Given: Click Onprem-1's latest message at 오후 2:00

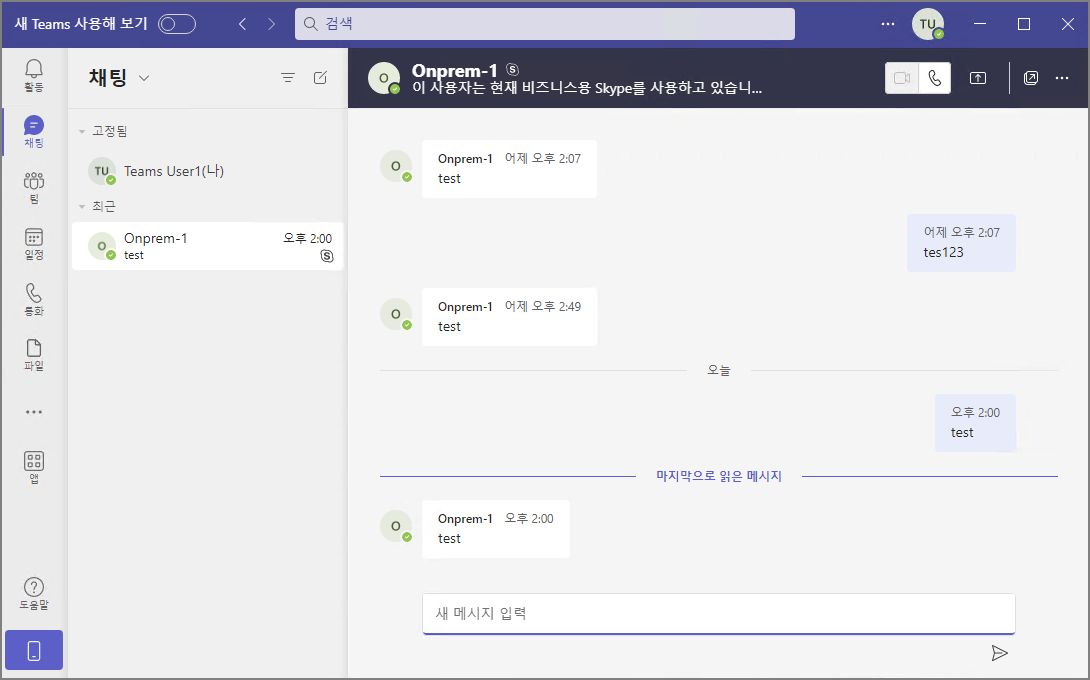Looking at the screenshot, I should tap(496, 529).
